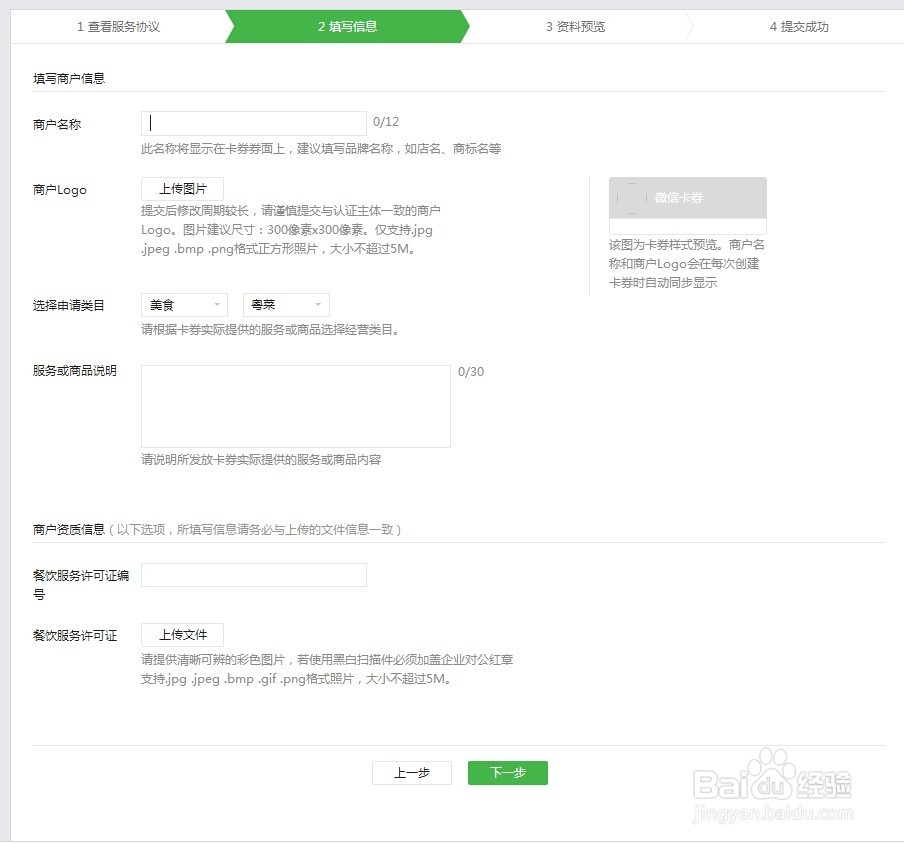This screenshot has width=904, height=844.
Task: Click the green 下一步 button
Action: [x=507, y=772]
